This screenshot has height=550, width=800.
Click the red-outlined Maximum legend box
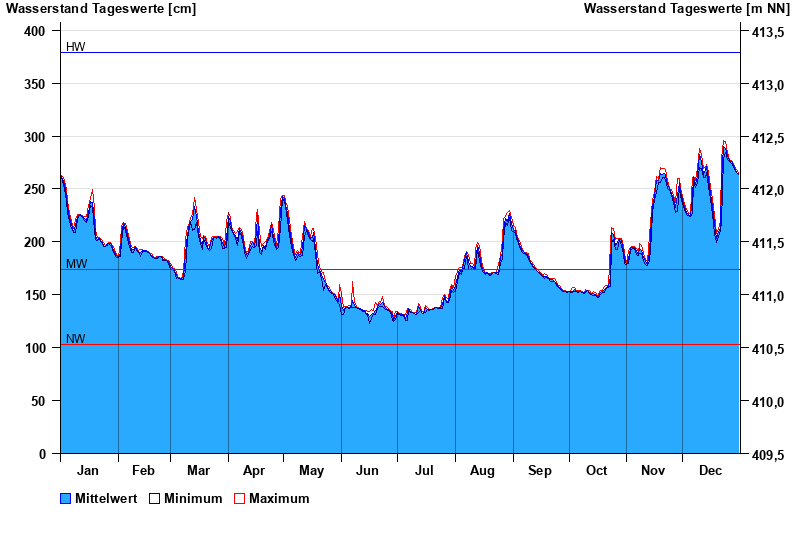(239, 498)
